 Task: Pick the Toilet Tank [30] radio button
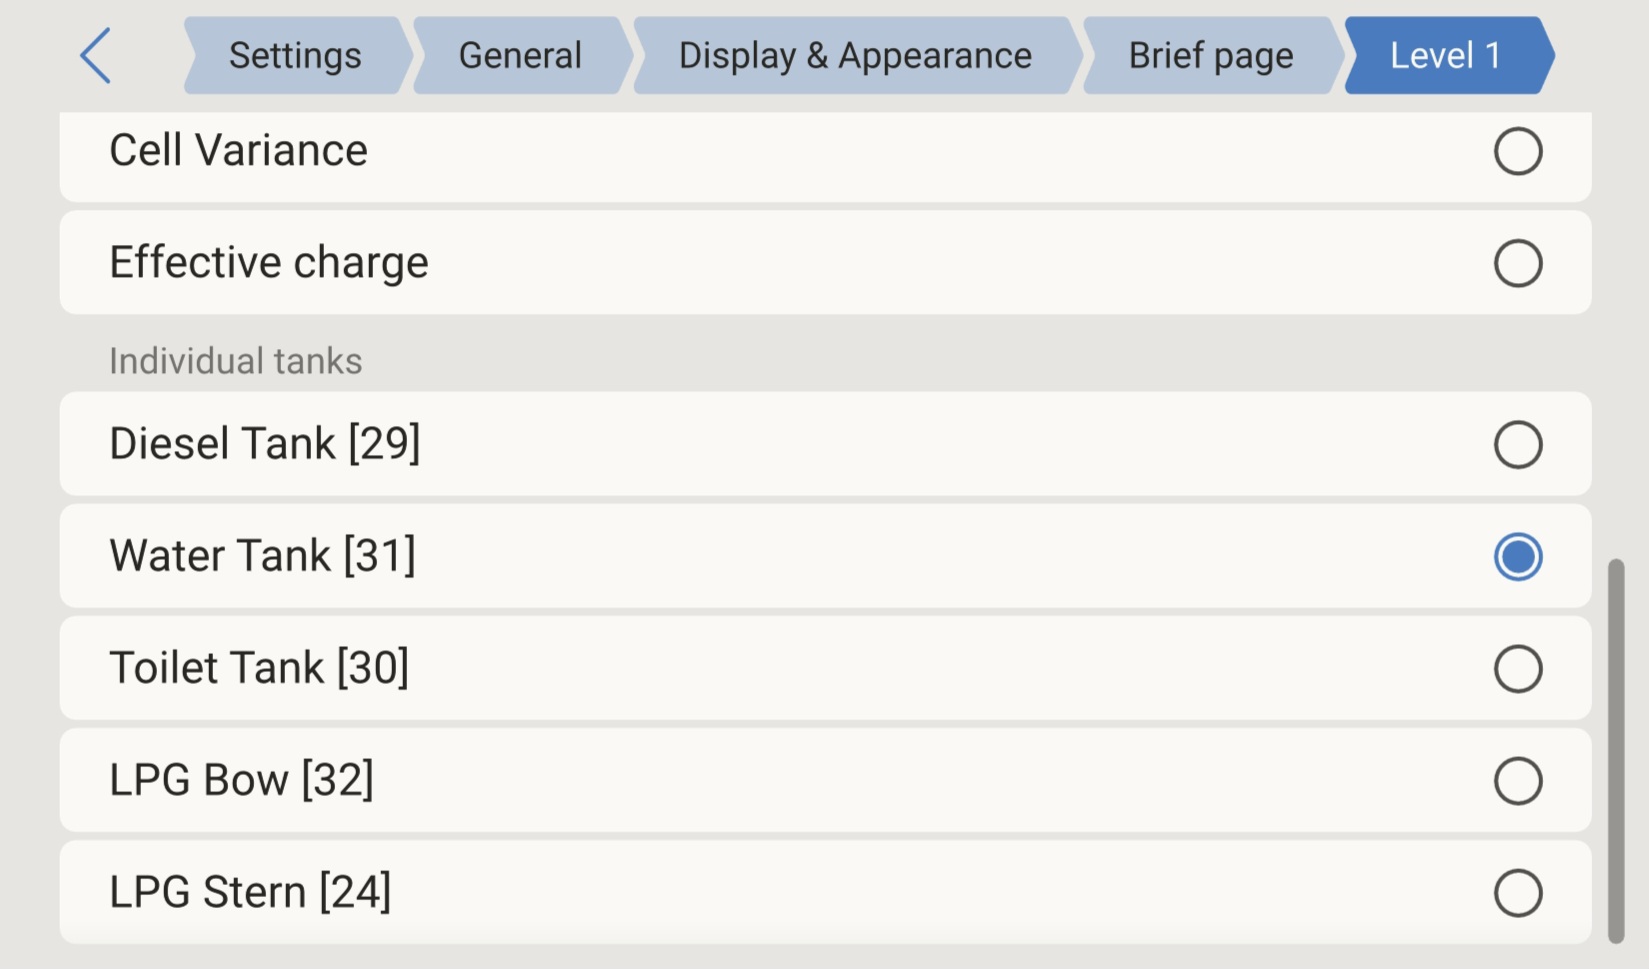coord(1517,669)
